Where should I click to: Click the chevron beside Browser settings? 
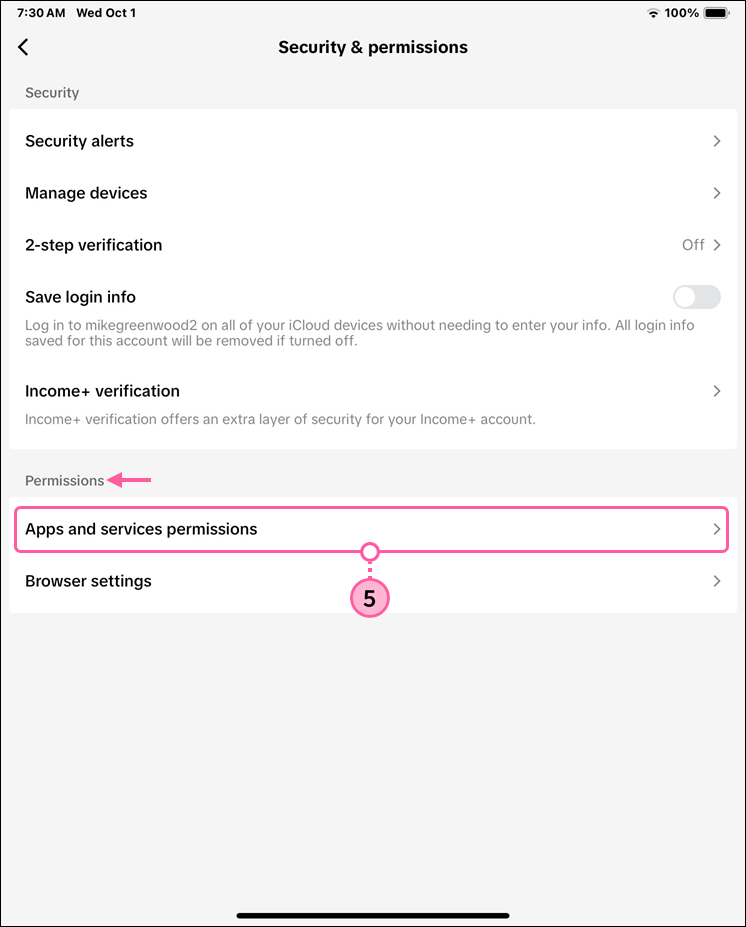click(716, 580)
